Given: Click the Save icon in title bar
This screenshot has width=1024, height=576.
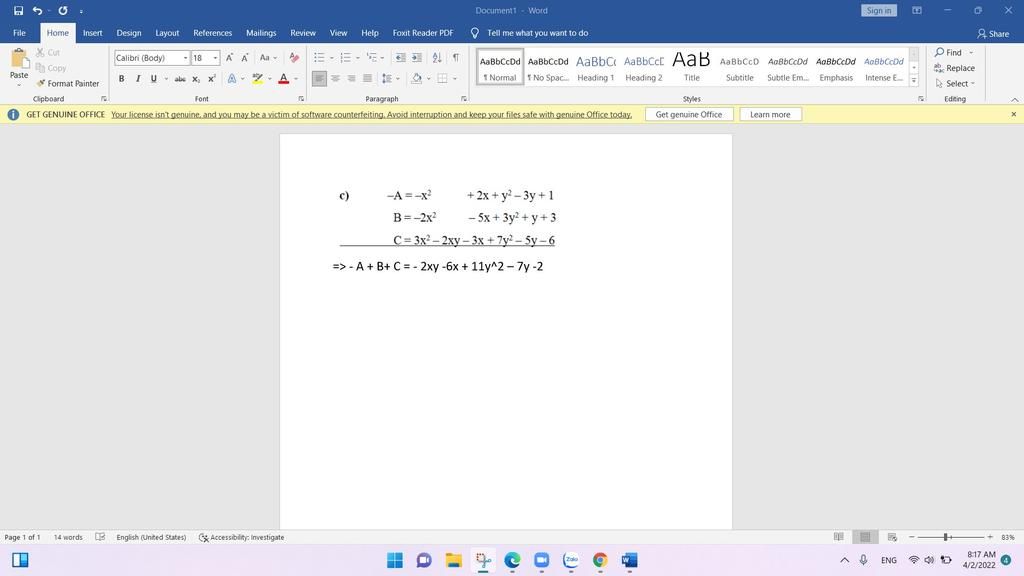Looking at the screenshot, I should point(18,10).
